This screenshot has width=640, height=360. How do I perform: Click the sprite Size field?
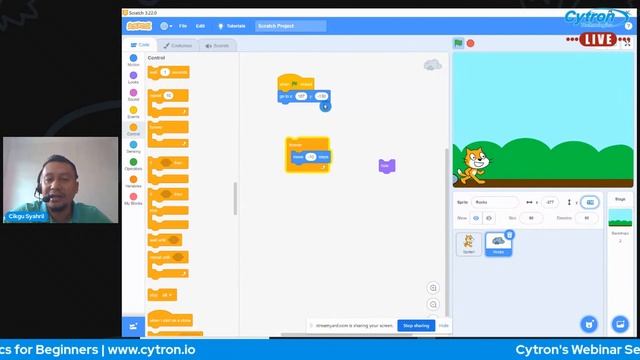(x=531, y=218)
